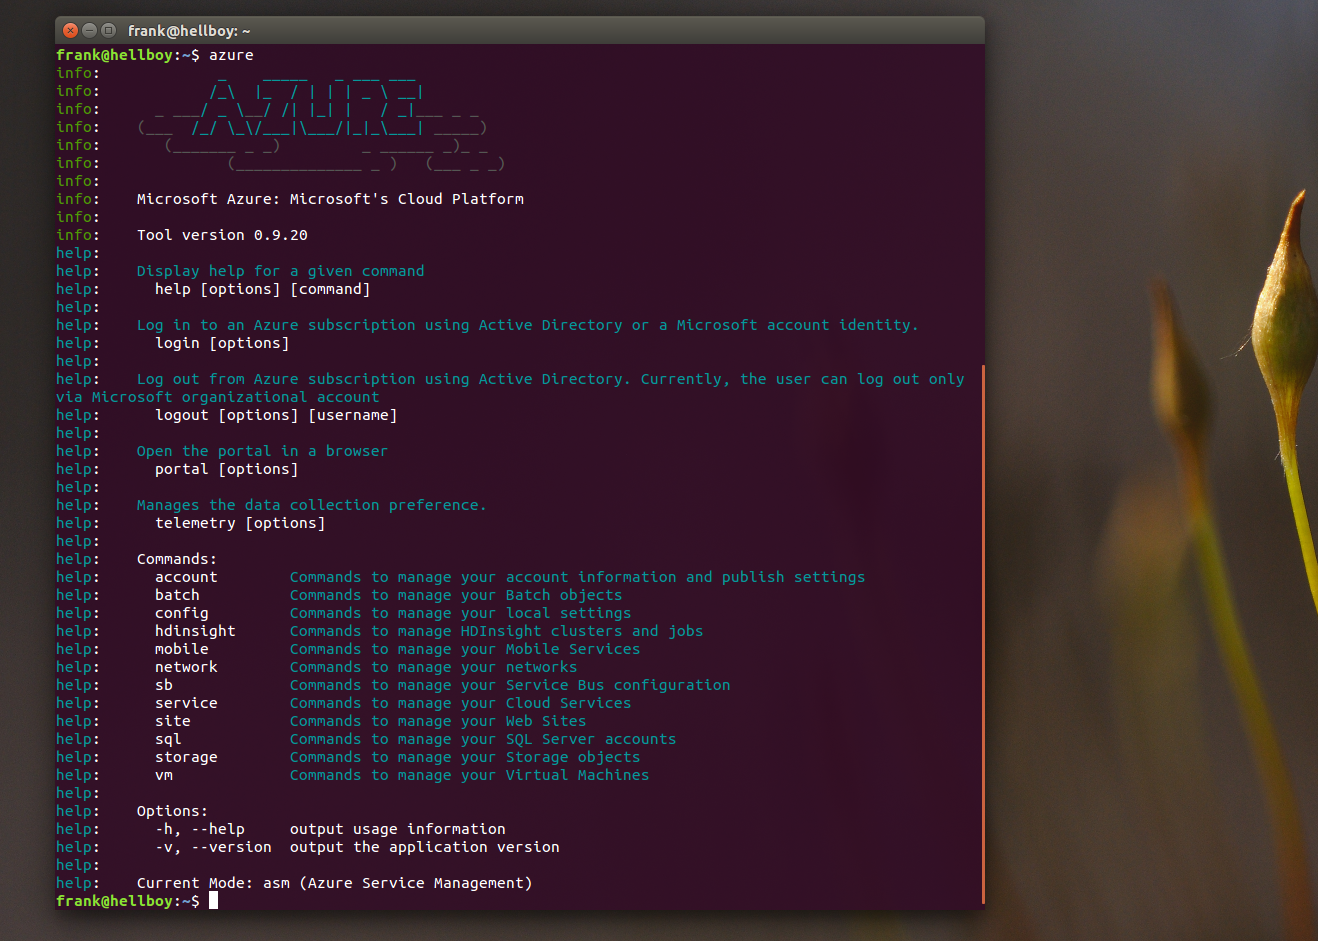Viewport: 1318px width, 941px height.
Task: Click 'output usage information' description
Action: pos(398,829)
